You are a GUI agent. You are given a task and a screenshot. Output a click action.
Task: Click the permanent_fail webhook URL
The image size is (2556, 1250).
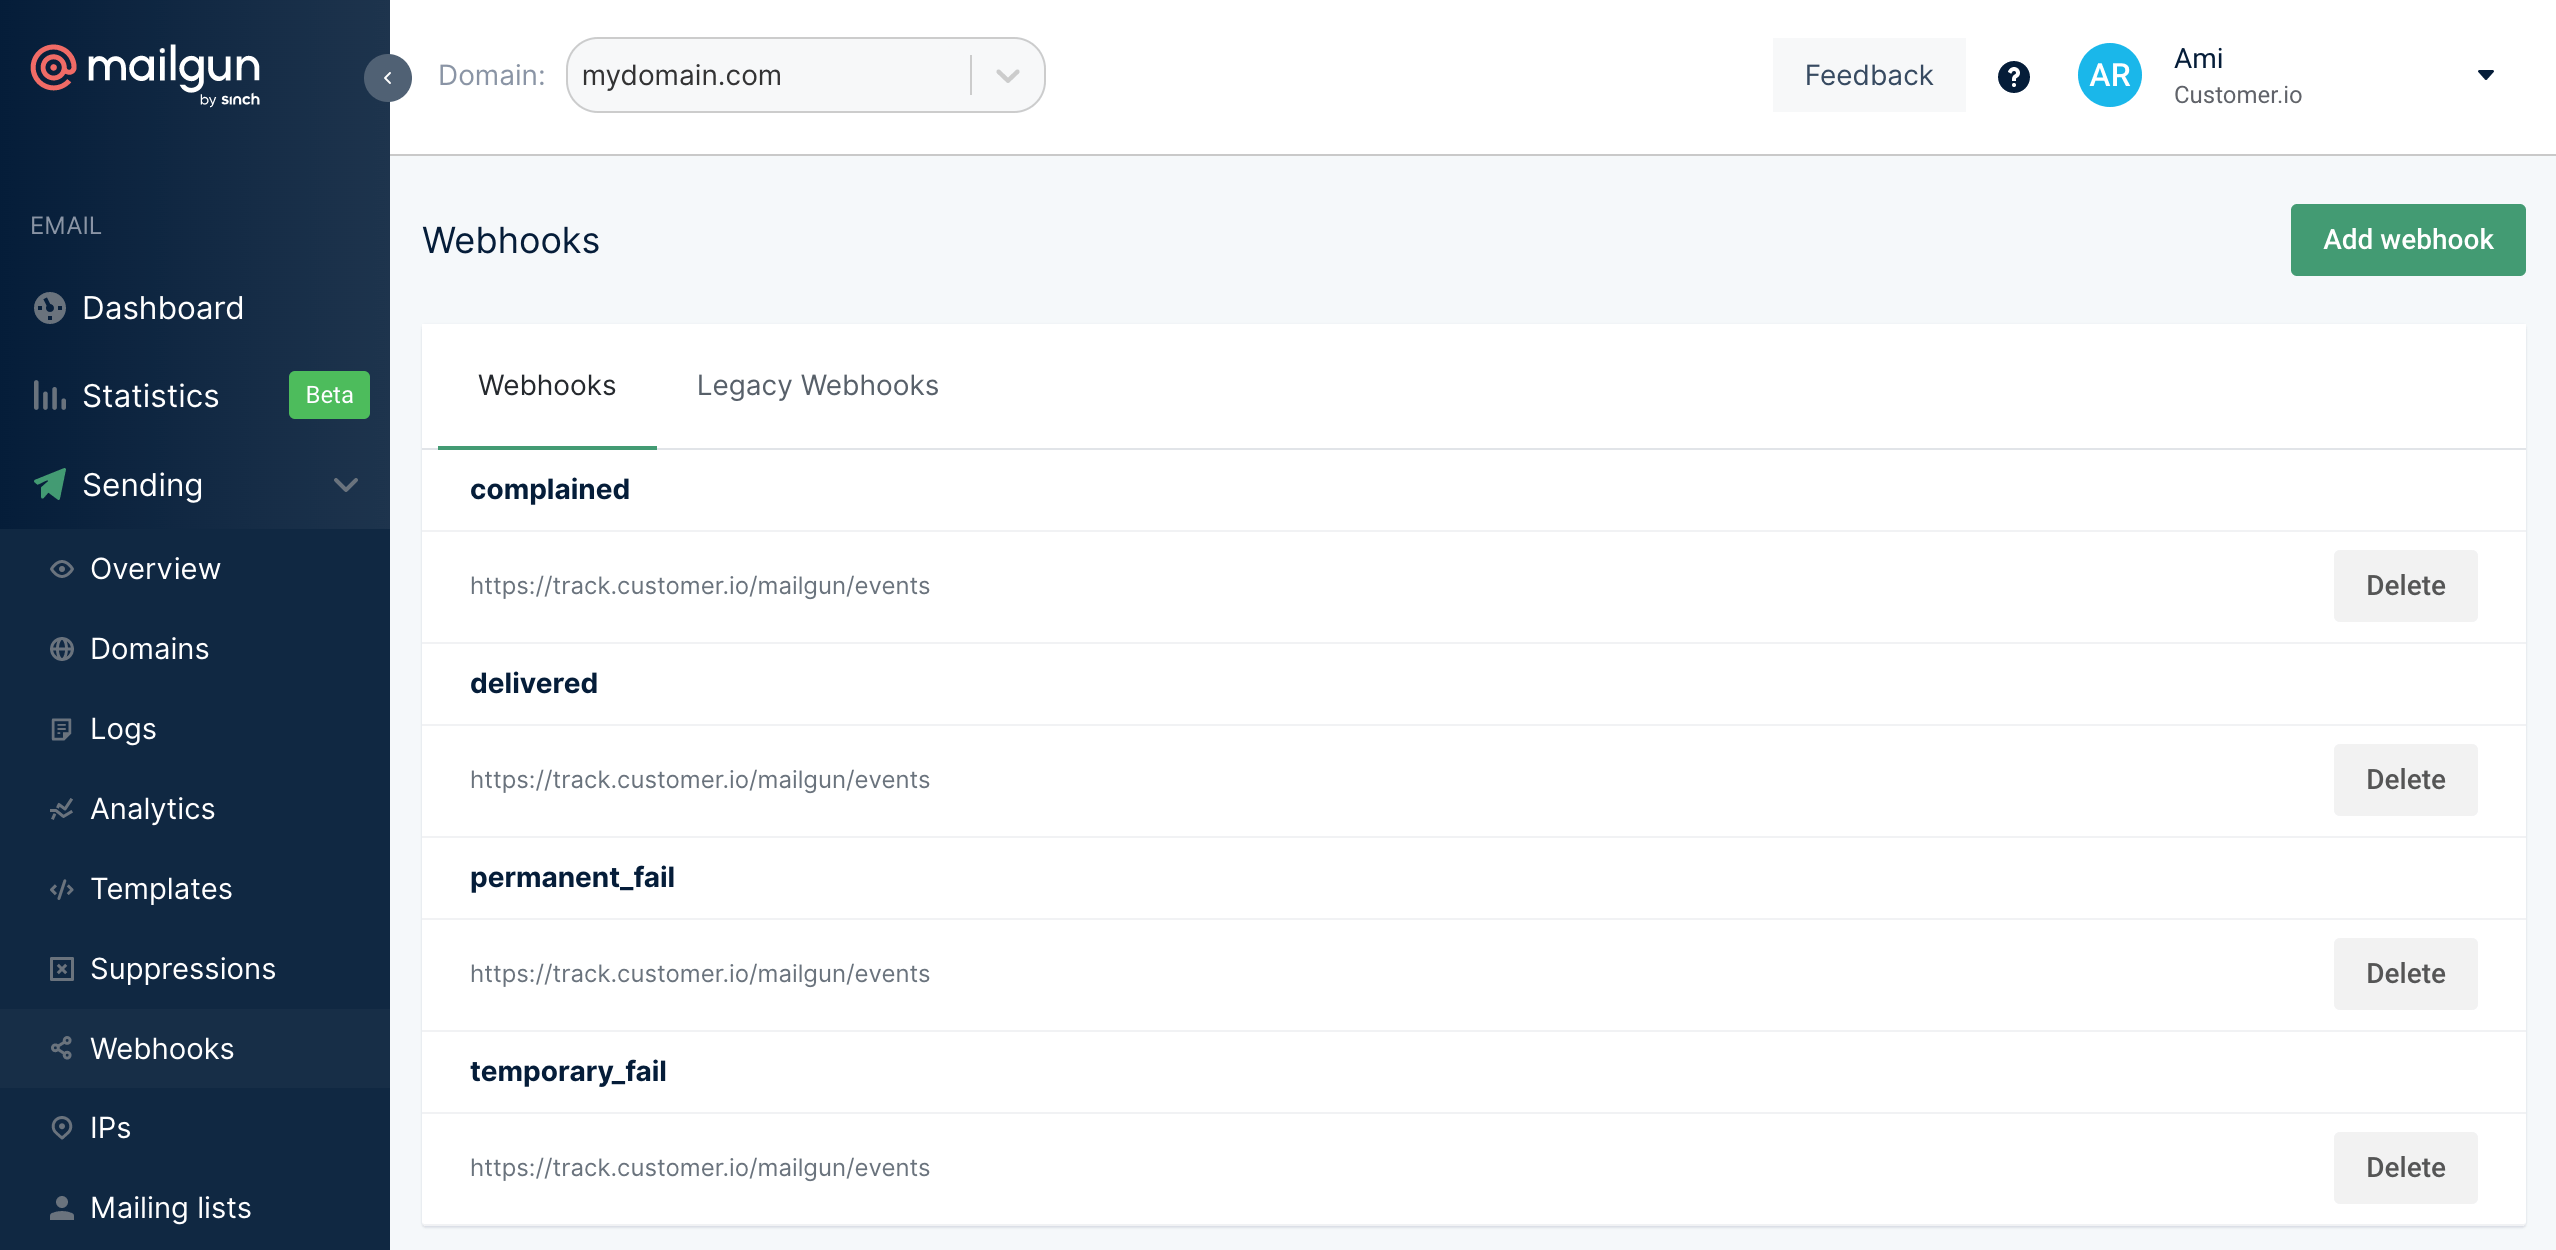coord(700,974)
